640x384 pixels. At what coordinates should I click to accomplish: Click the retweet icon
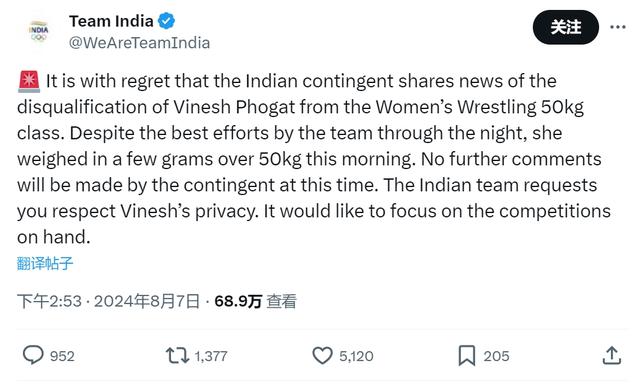177,355
